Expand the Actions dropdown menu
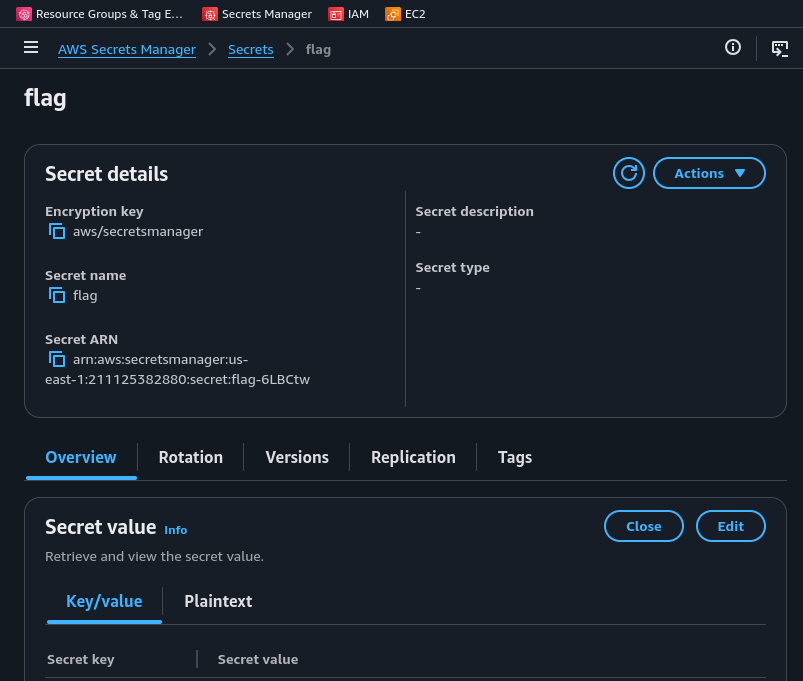 point(709,173)
